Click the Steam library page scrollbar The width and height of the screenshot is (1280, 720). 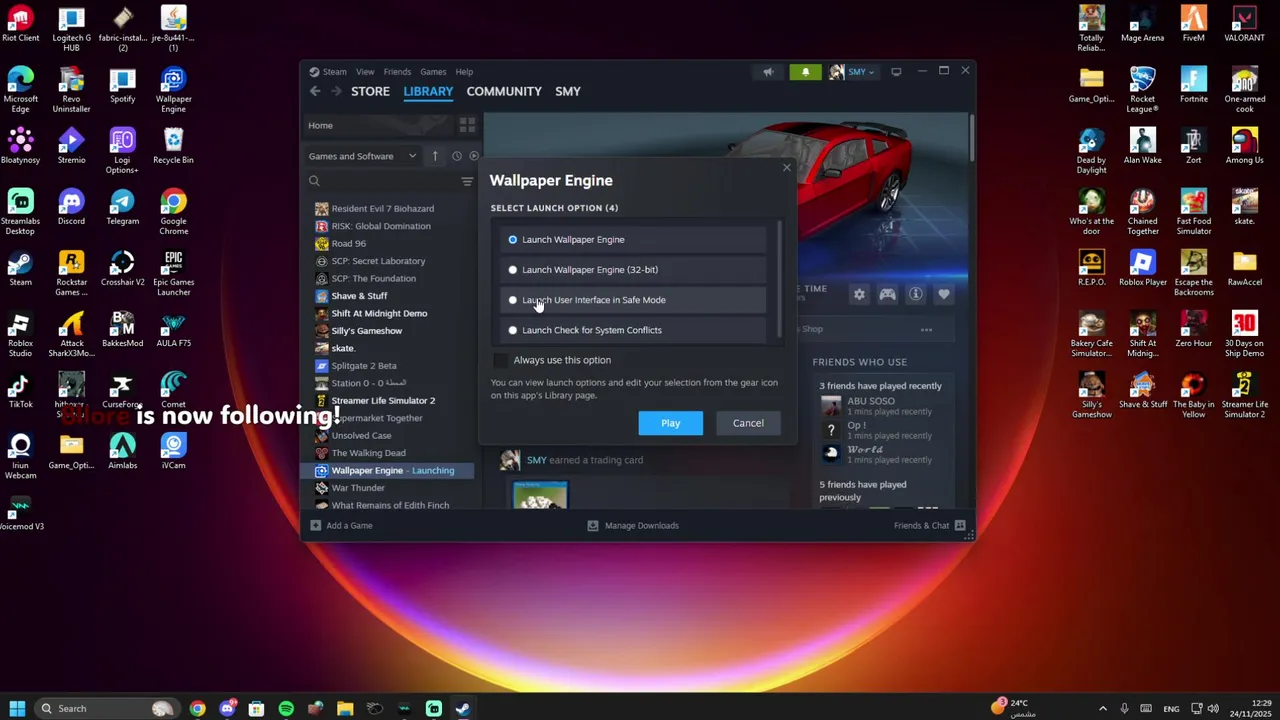click(x=970, y=138)
